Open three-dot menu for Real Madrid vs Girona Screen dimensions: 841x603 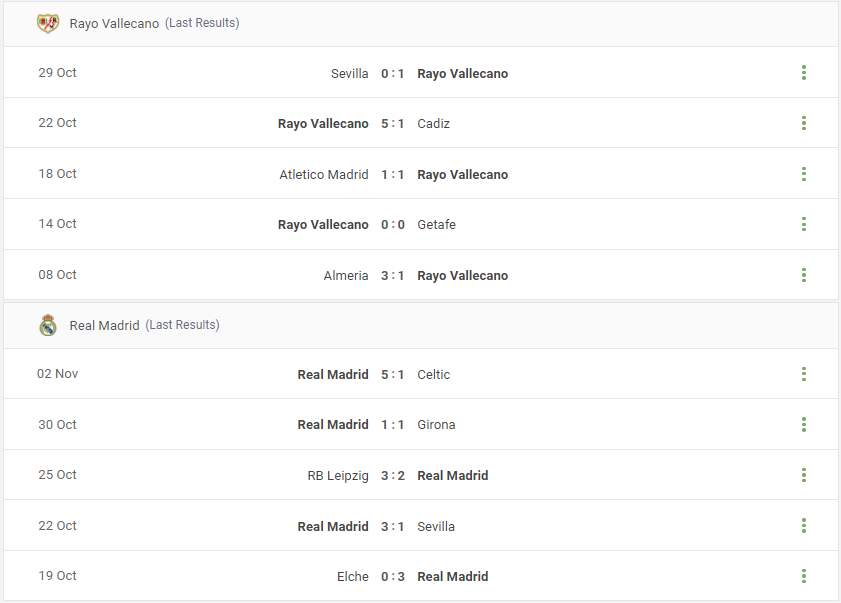click(x=803, y=424)
